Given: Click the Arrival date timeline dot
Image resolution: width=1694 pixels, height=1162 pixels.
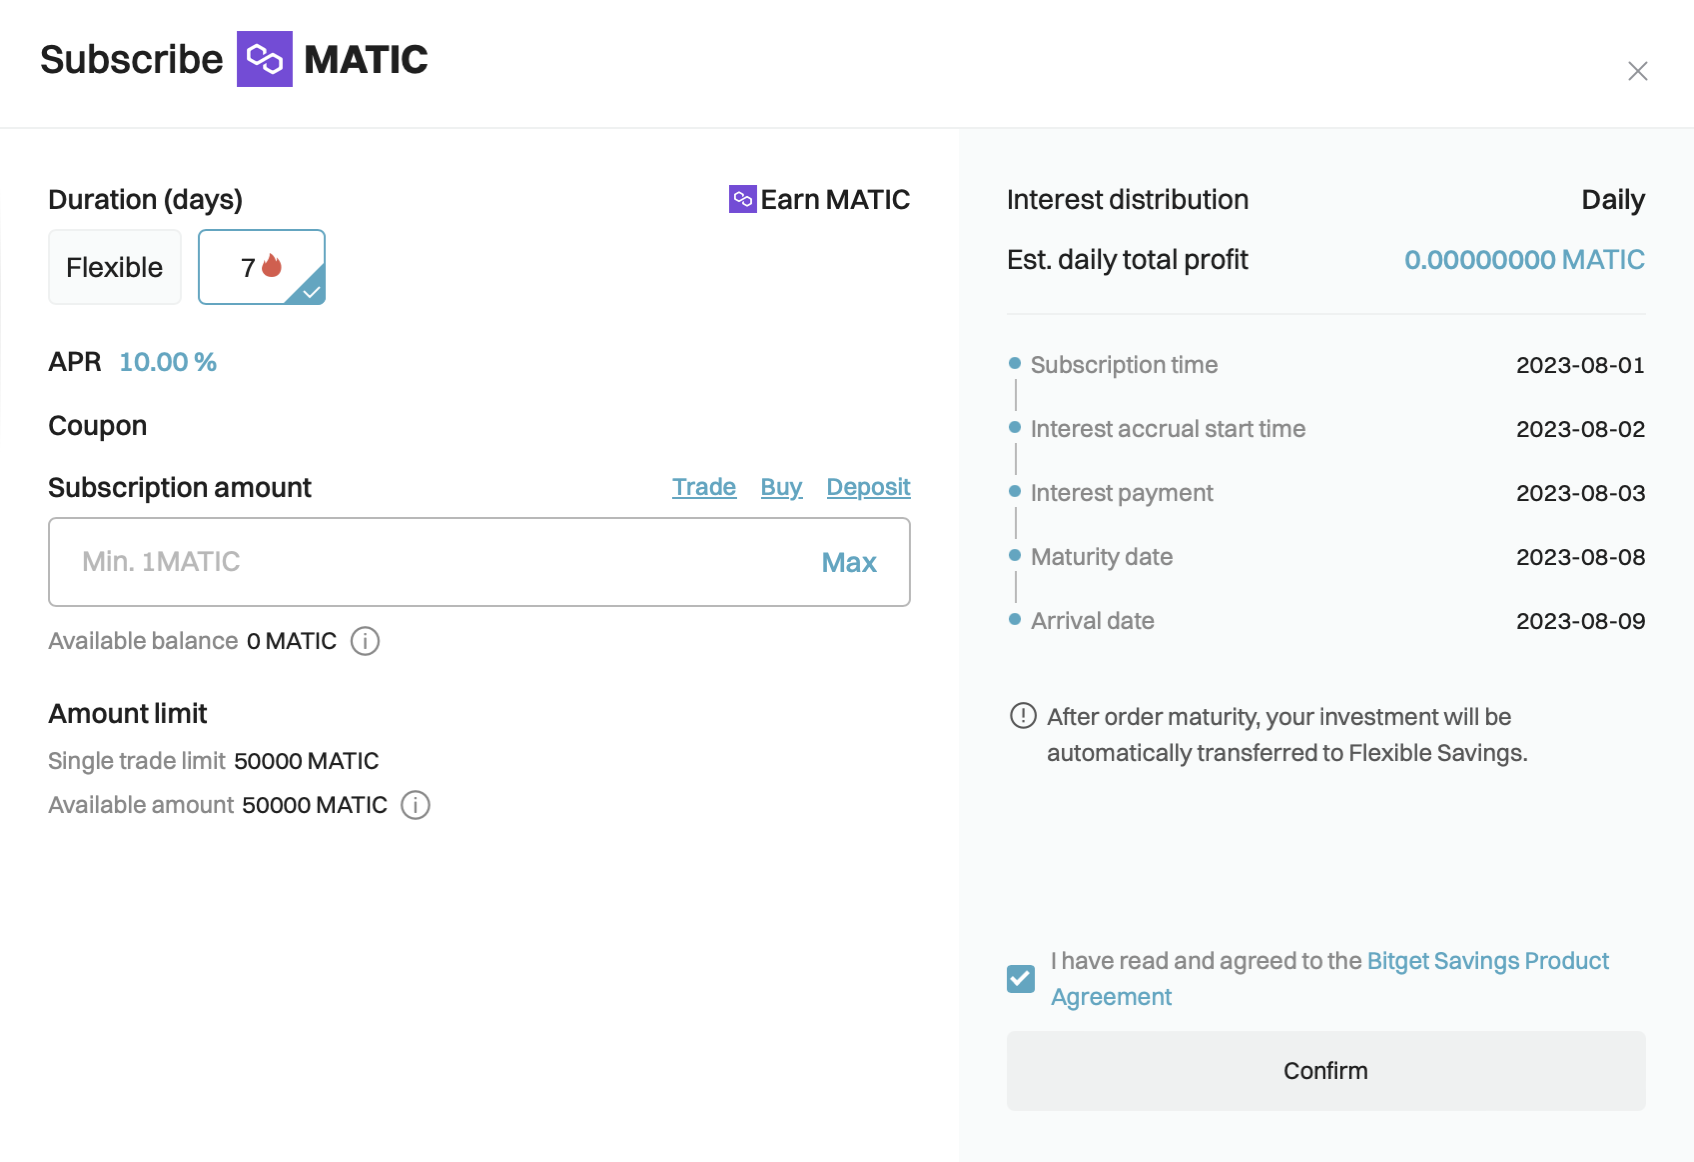Looking at the screenshot, I should pos(1015,619).
